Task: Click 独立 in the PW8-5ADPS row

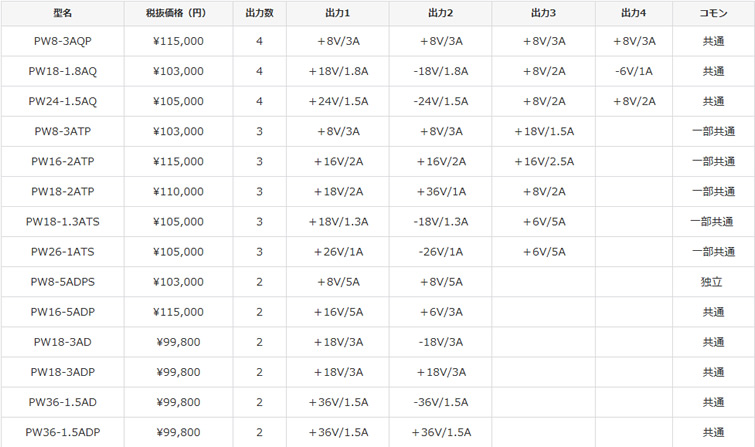Action: 712,282
